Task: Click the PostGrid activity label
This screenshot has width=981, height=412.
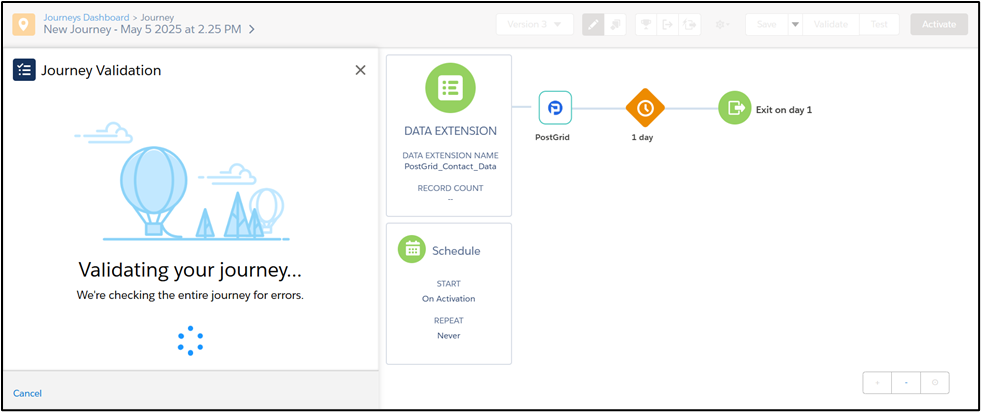Action: (x=552, y=138)
